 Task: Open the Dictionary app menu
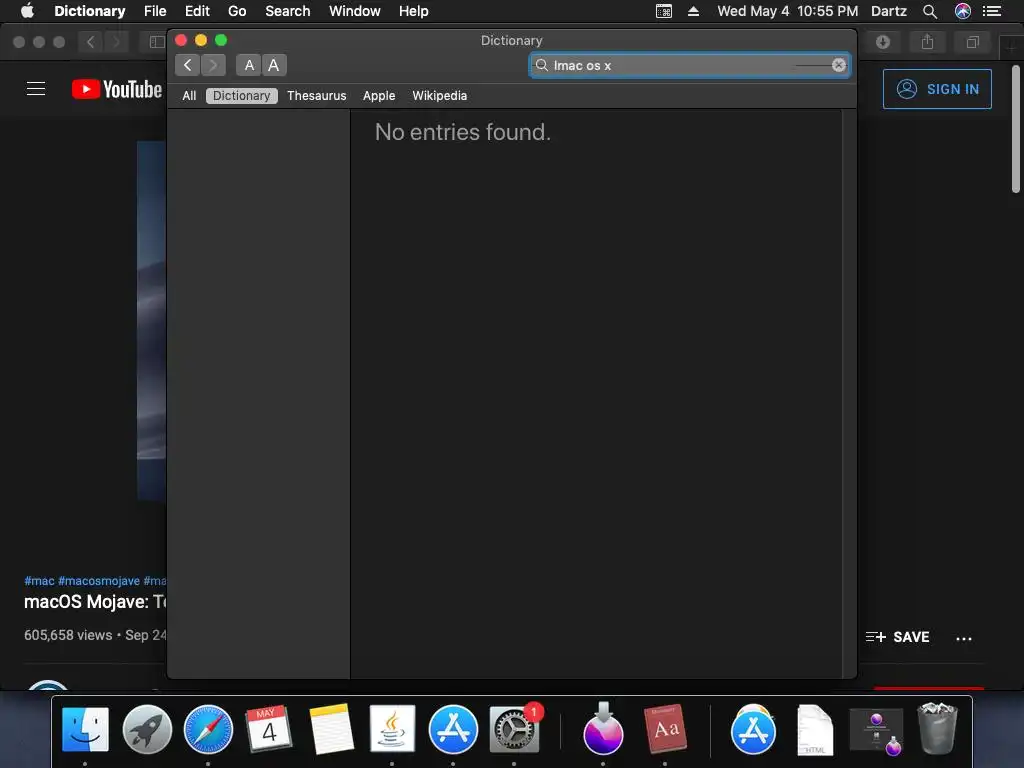coord(89,11)
